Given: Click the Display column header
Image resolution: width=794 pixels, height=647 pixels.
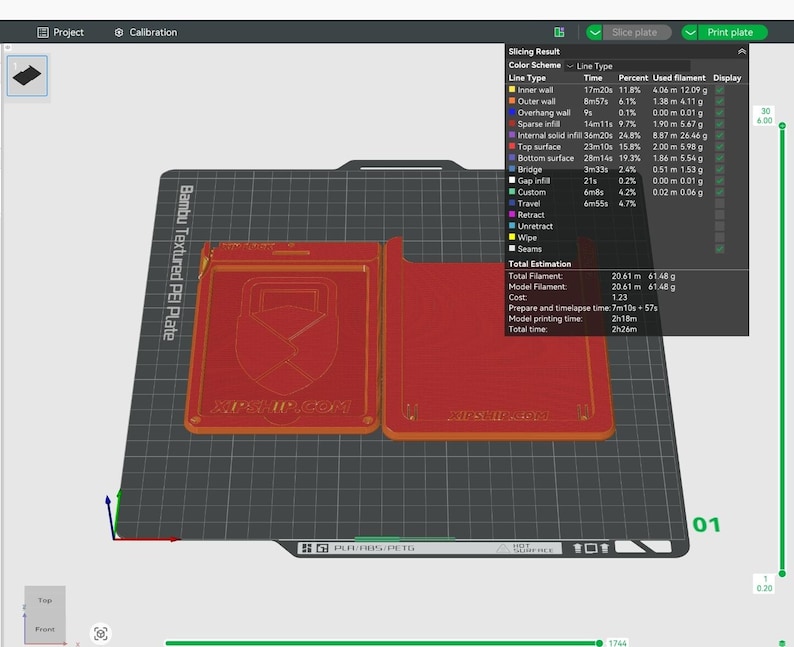Looking at the screenshot, I should (727, 78).
